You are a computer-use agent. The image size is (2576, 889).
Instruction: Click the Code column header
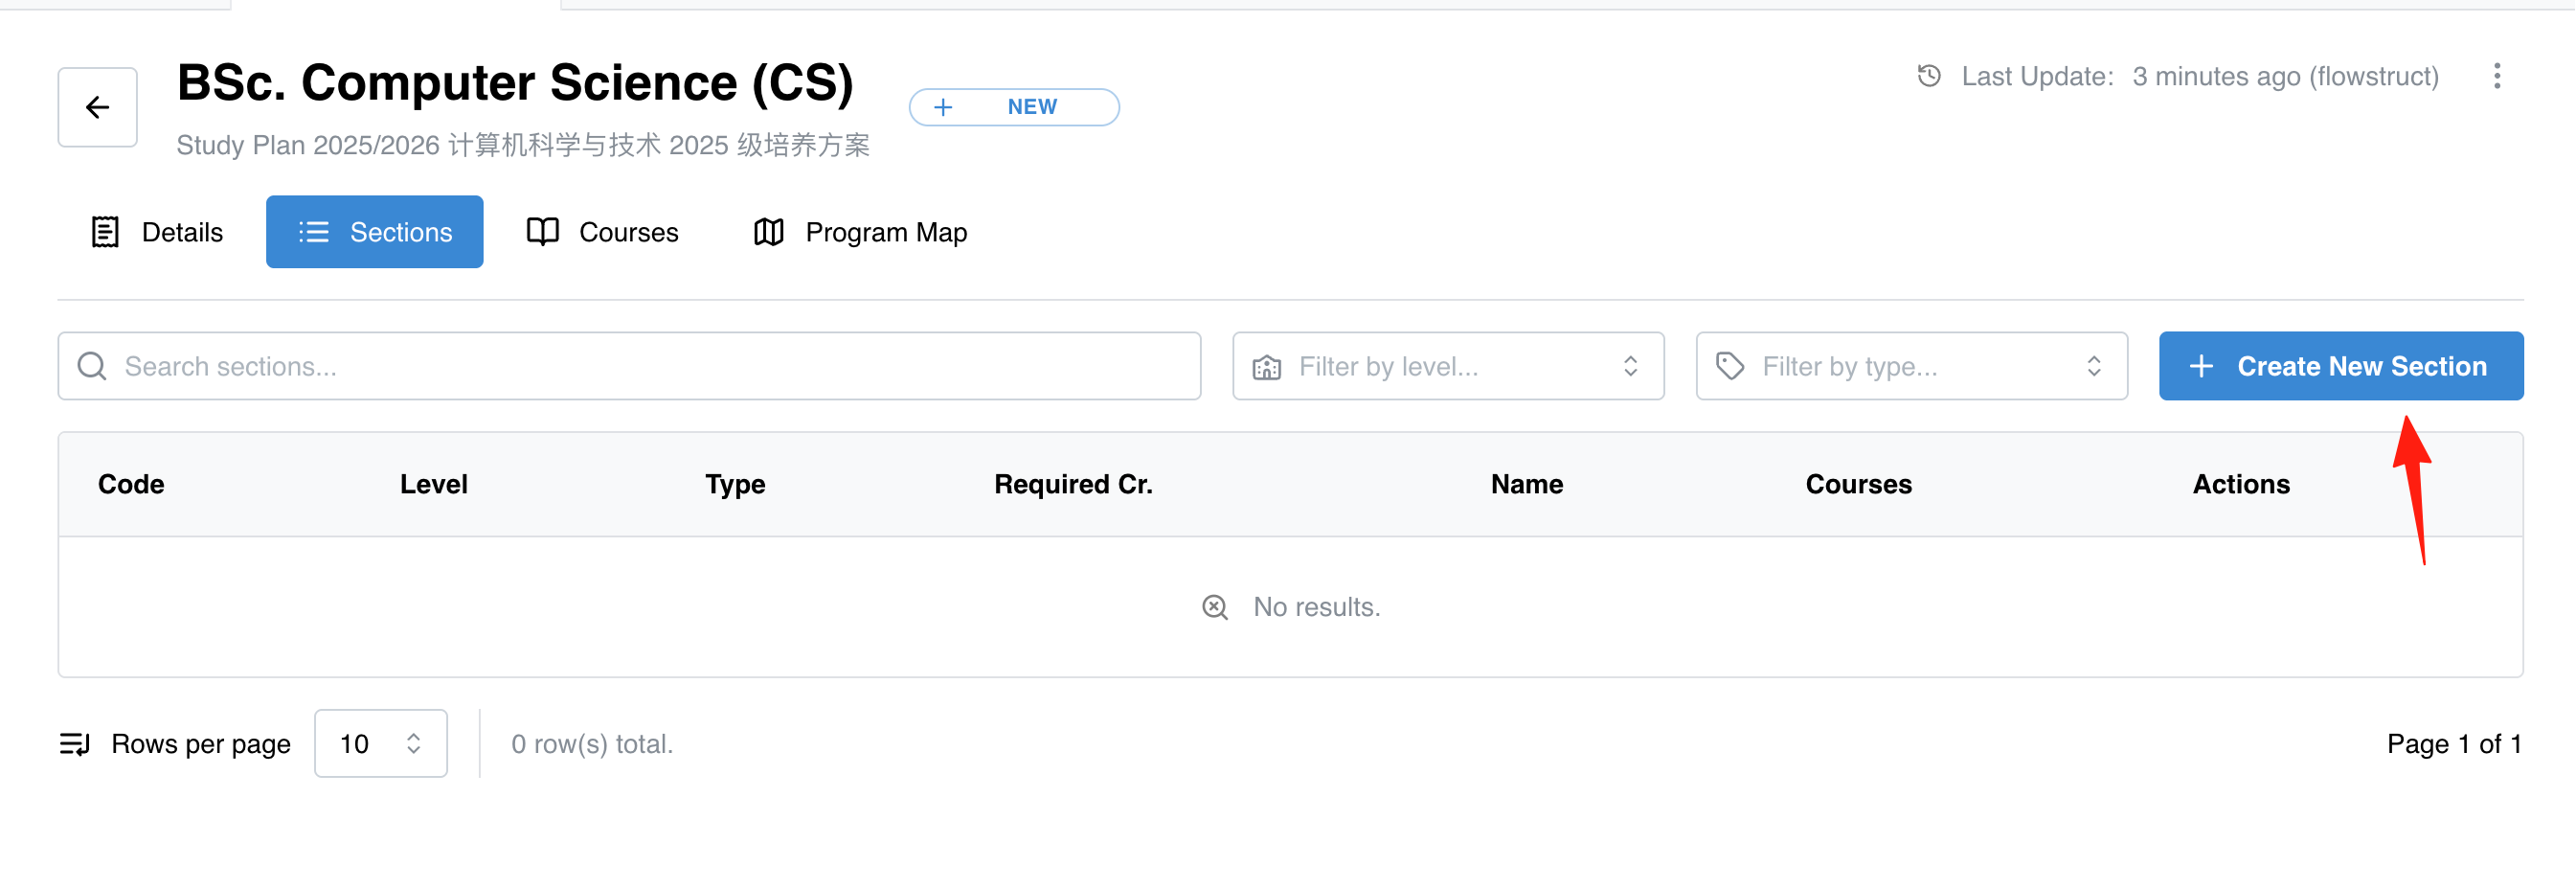pyautogui.click(x=131, y=484)
